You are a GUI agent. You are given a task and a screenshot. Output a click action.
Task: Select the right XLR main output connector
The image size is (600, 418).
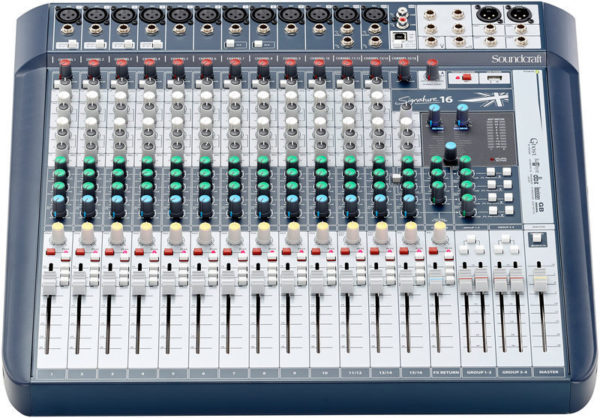519,14
